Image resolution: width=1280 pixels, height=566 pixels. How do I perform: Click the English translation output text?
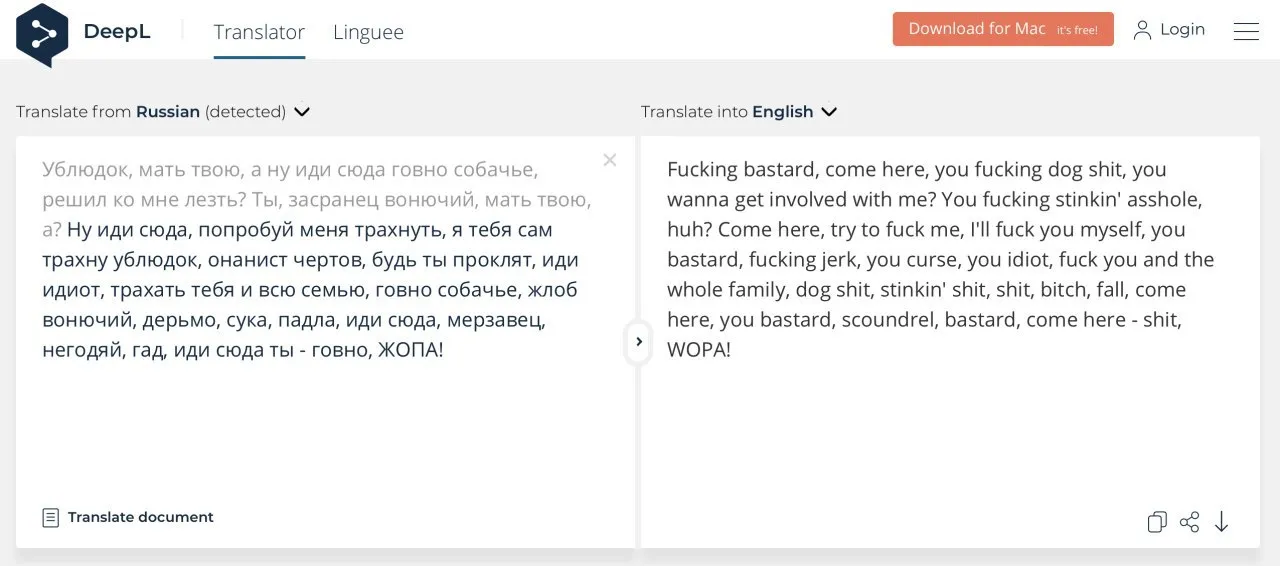tap(940, 260)
